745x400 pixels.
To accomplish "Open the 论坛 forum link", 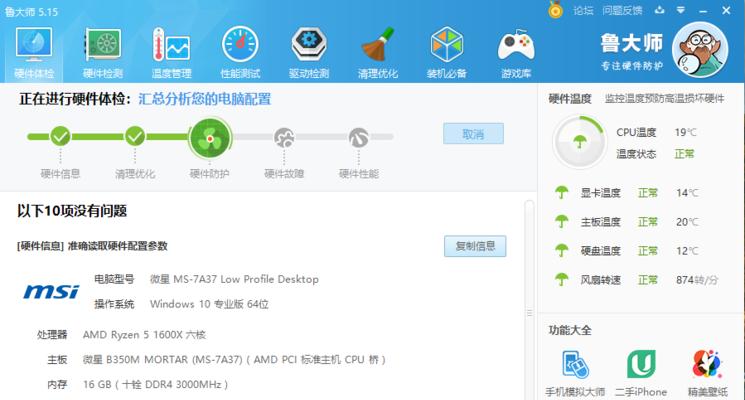I will coord(583,10).
